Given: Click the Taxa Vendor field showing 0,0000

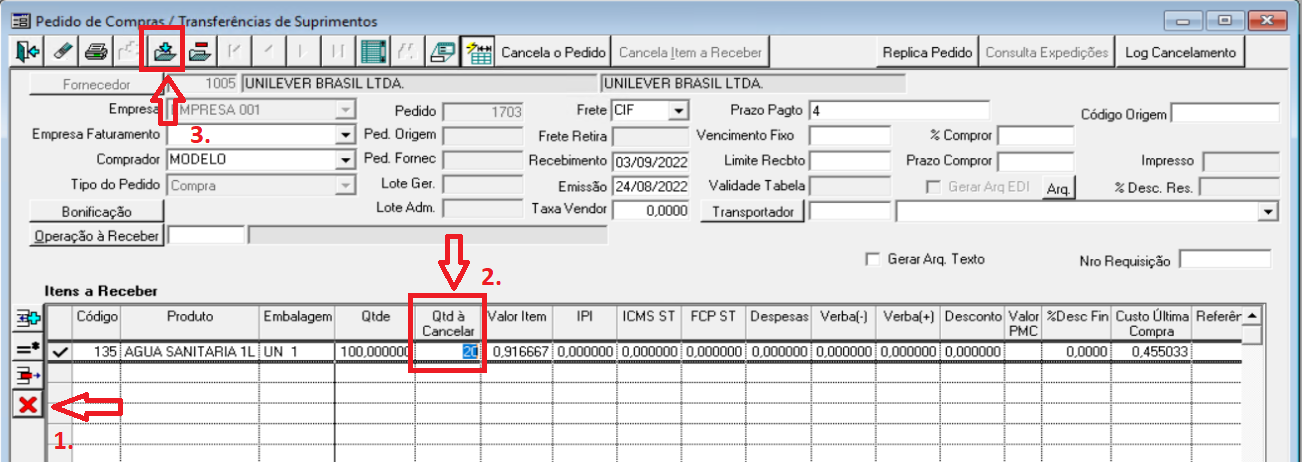Looking at the screenshot, I should (x=651, y=211).
